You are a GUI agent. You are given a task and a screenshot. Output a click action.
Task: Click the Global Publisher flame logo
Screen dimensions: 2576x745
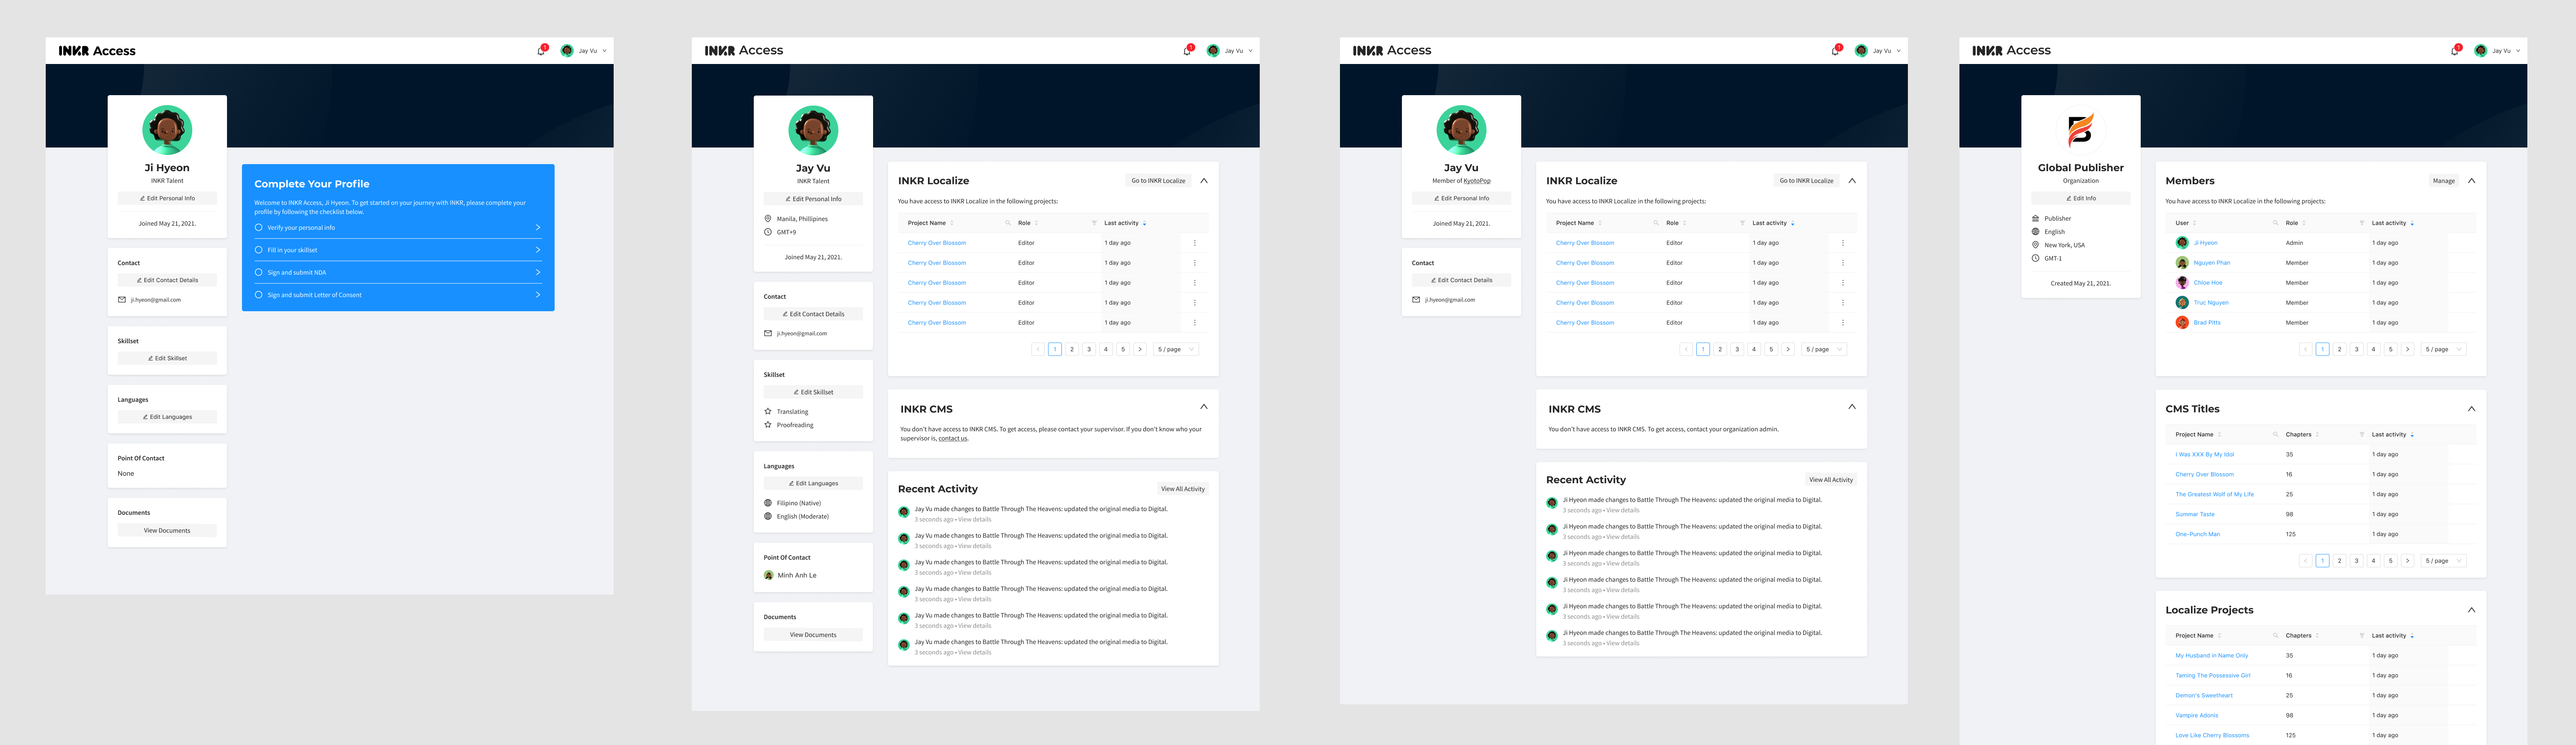tap(2080, 130)
